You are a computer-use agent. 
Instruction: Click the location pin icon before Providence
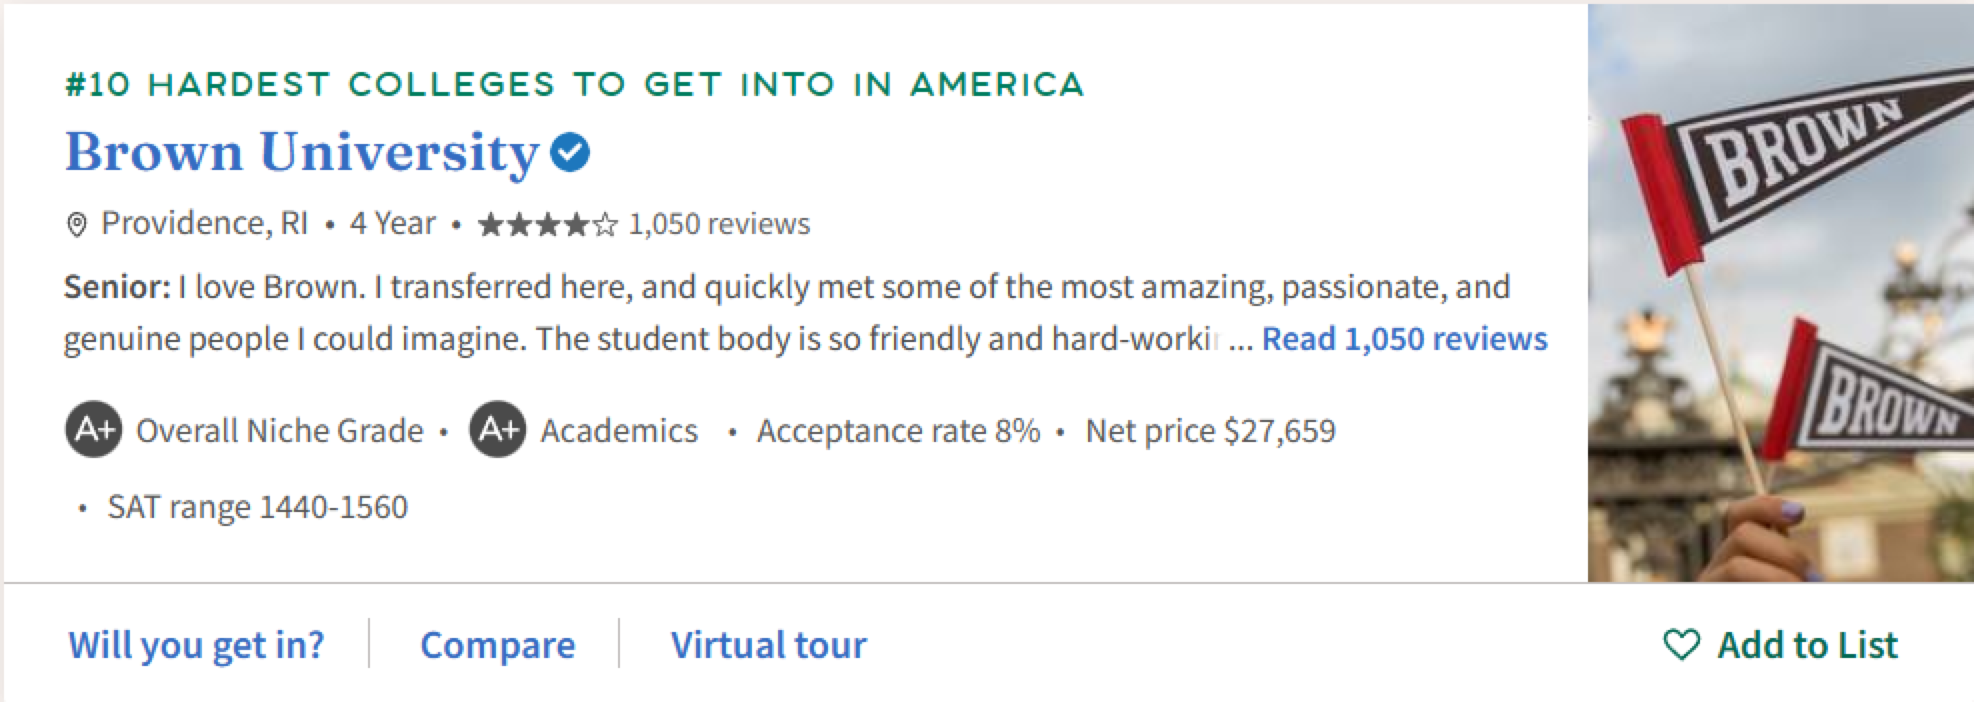coord(76,225)
